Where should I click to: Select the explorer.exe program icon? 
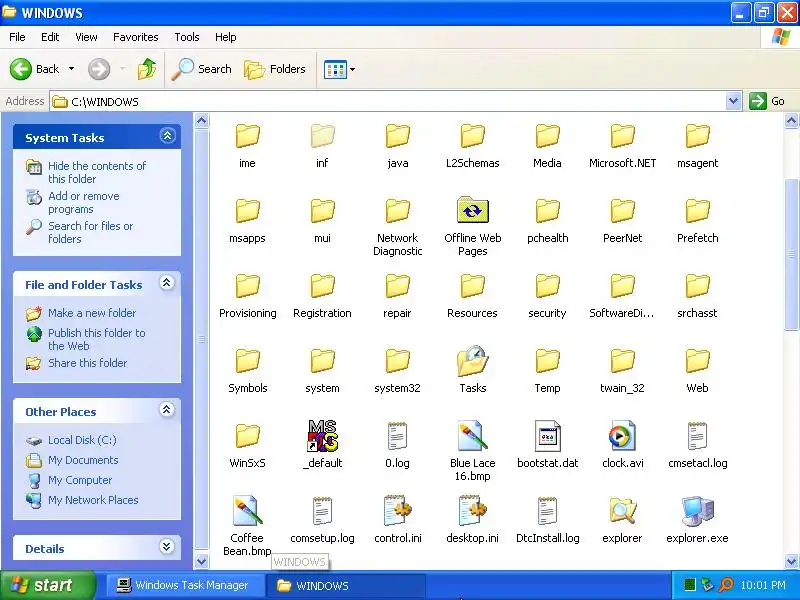697,511
